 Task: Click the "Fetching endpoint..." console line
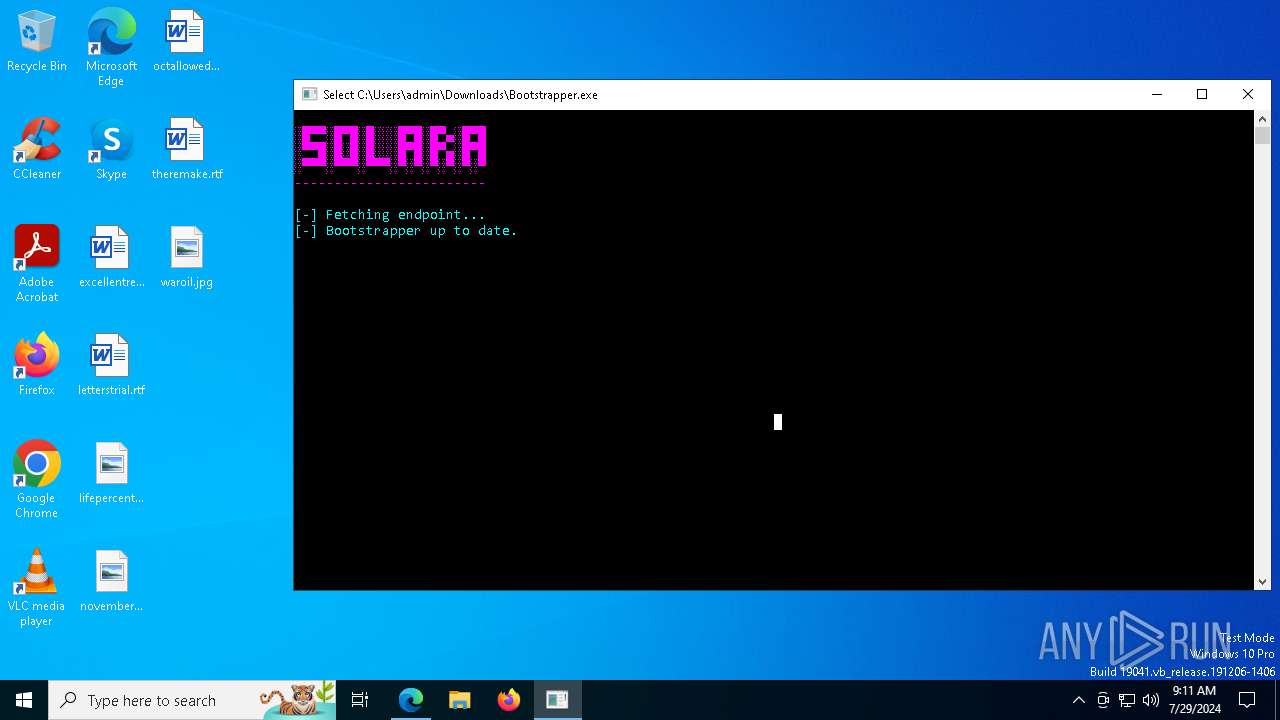pyautogui.click(x=390, y=214)
